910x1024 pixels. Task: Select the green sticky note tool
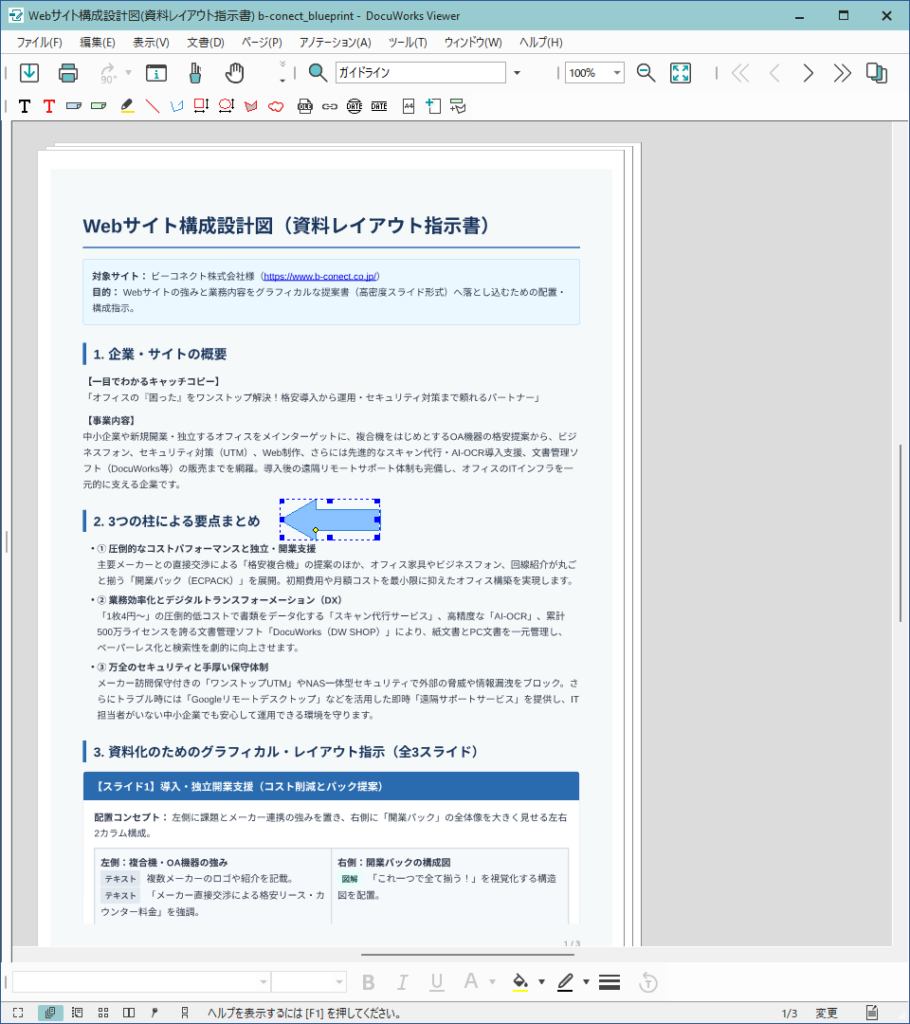99,105
